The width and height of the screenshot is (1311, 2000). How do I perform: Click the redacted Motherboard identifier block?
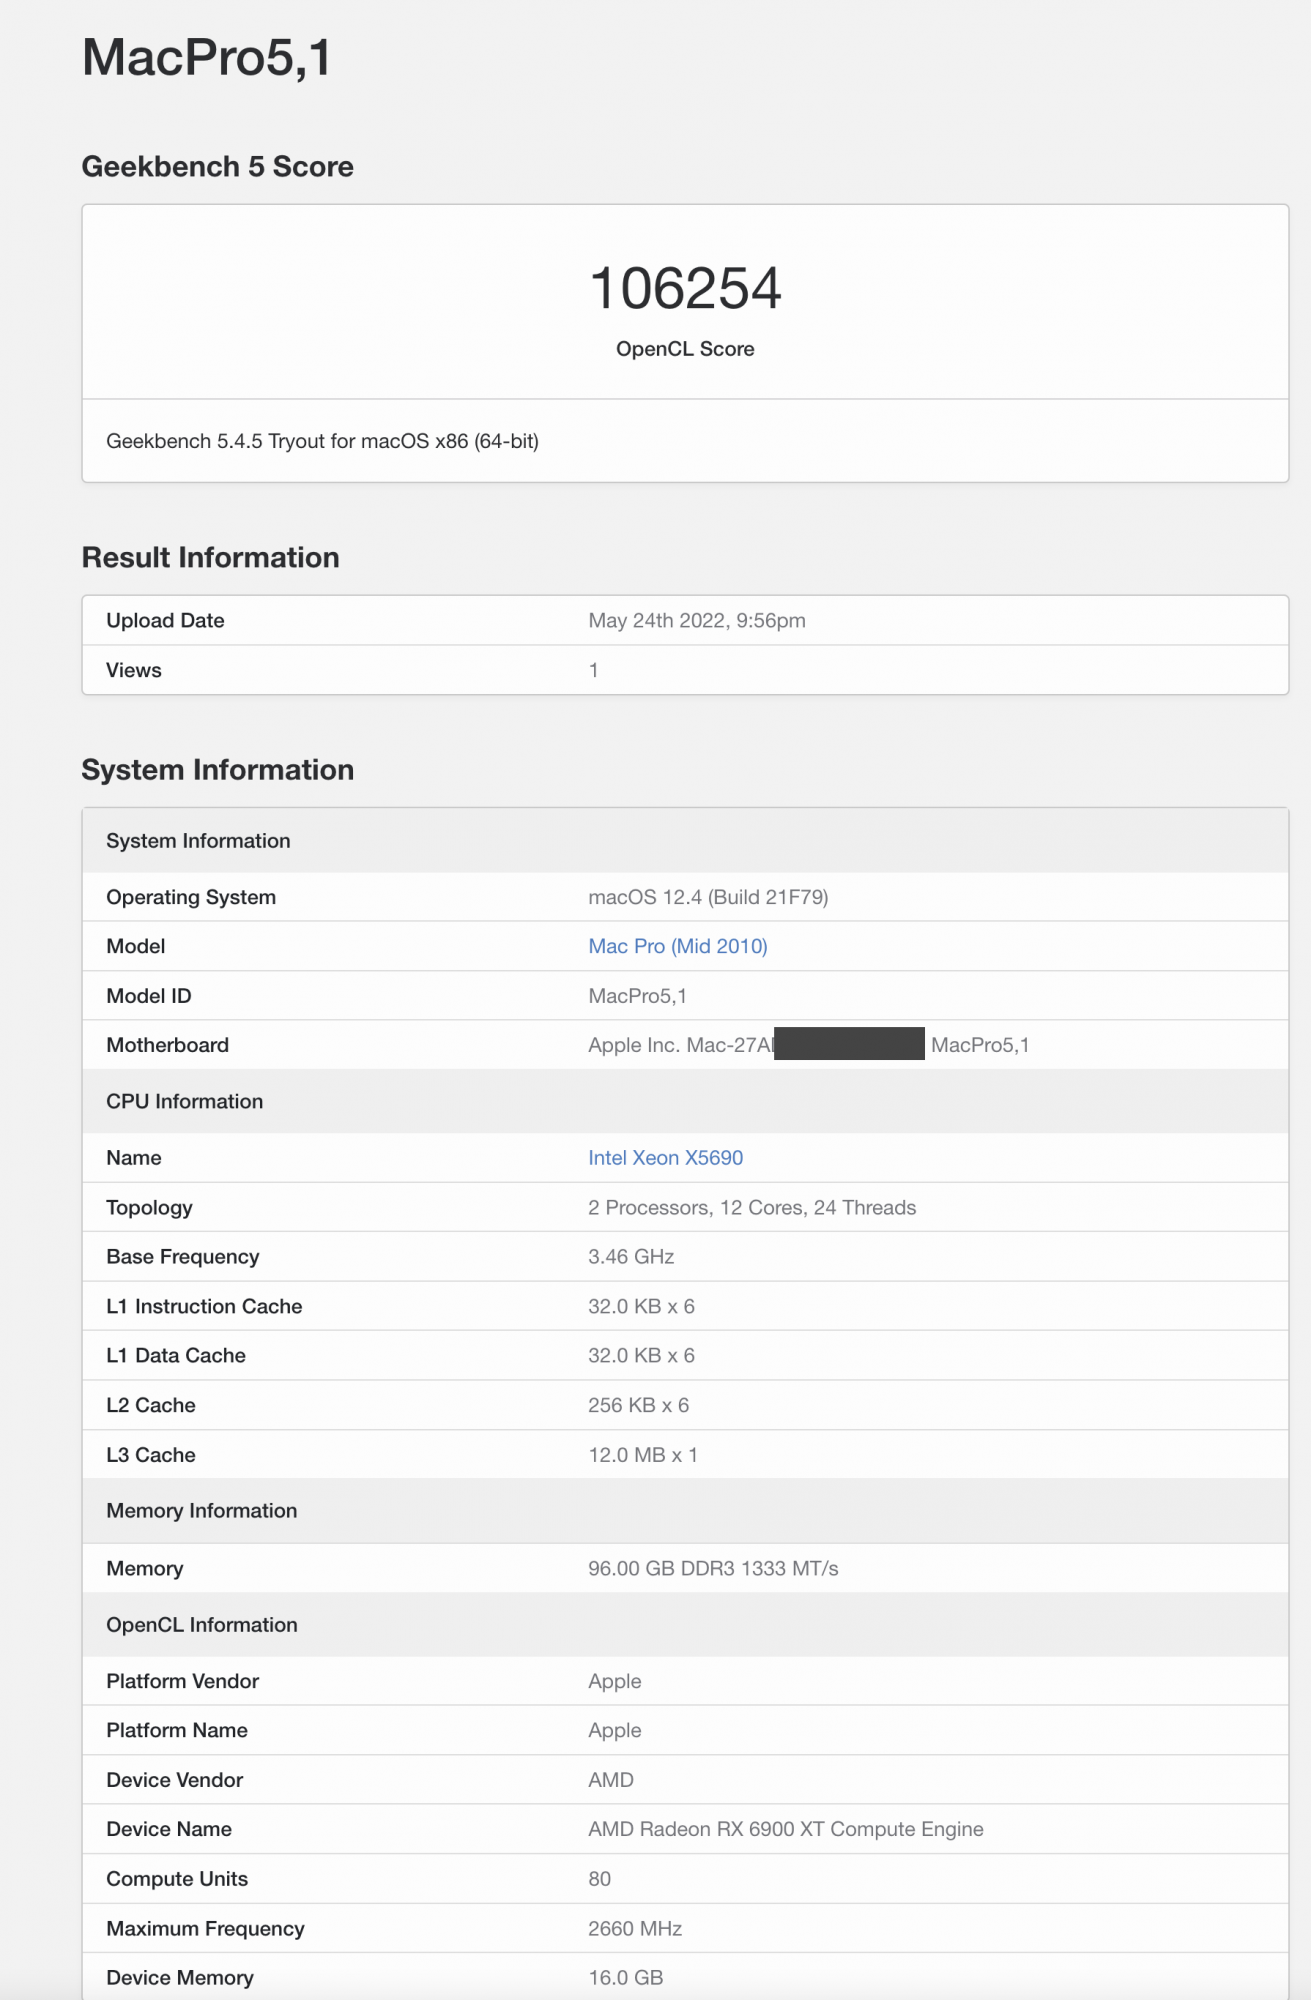[x=849, y=1045]
